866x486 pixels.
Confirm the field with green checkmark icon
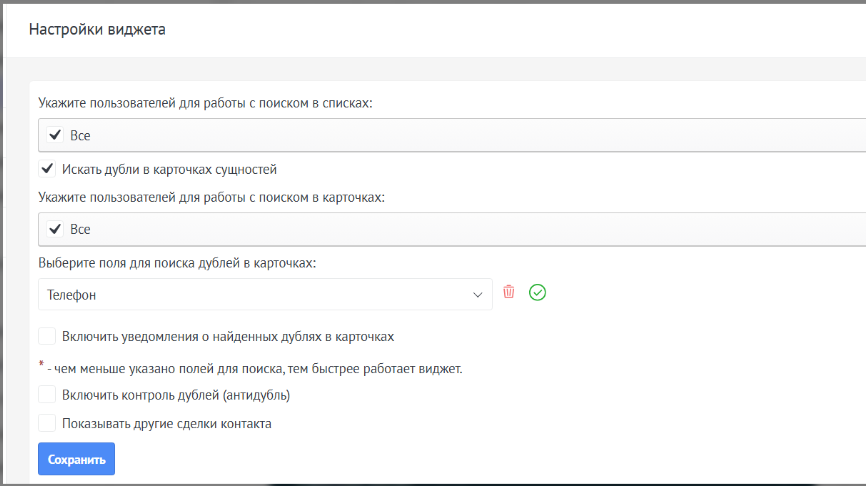538,293
